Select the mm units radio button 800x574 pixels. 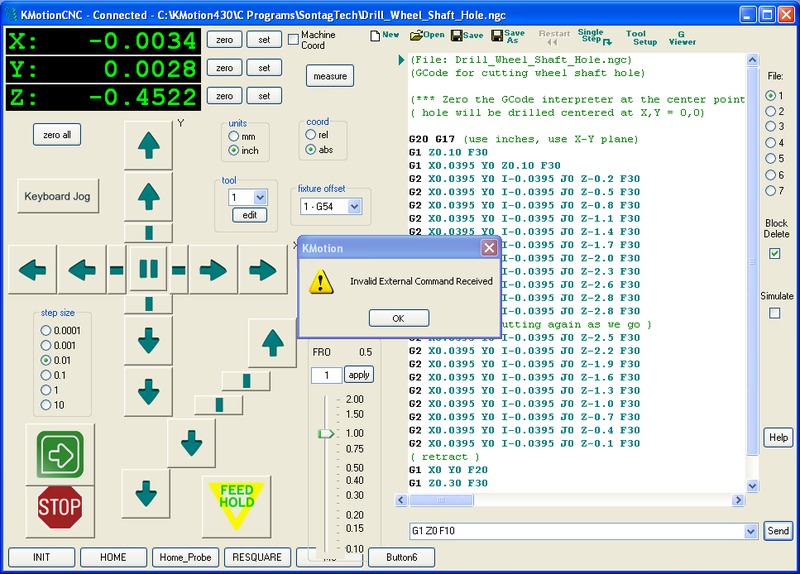[234, 135]
